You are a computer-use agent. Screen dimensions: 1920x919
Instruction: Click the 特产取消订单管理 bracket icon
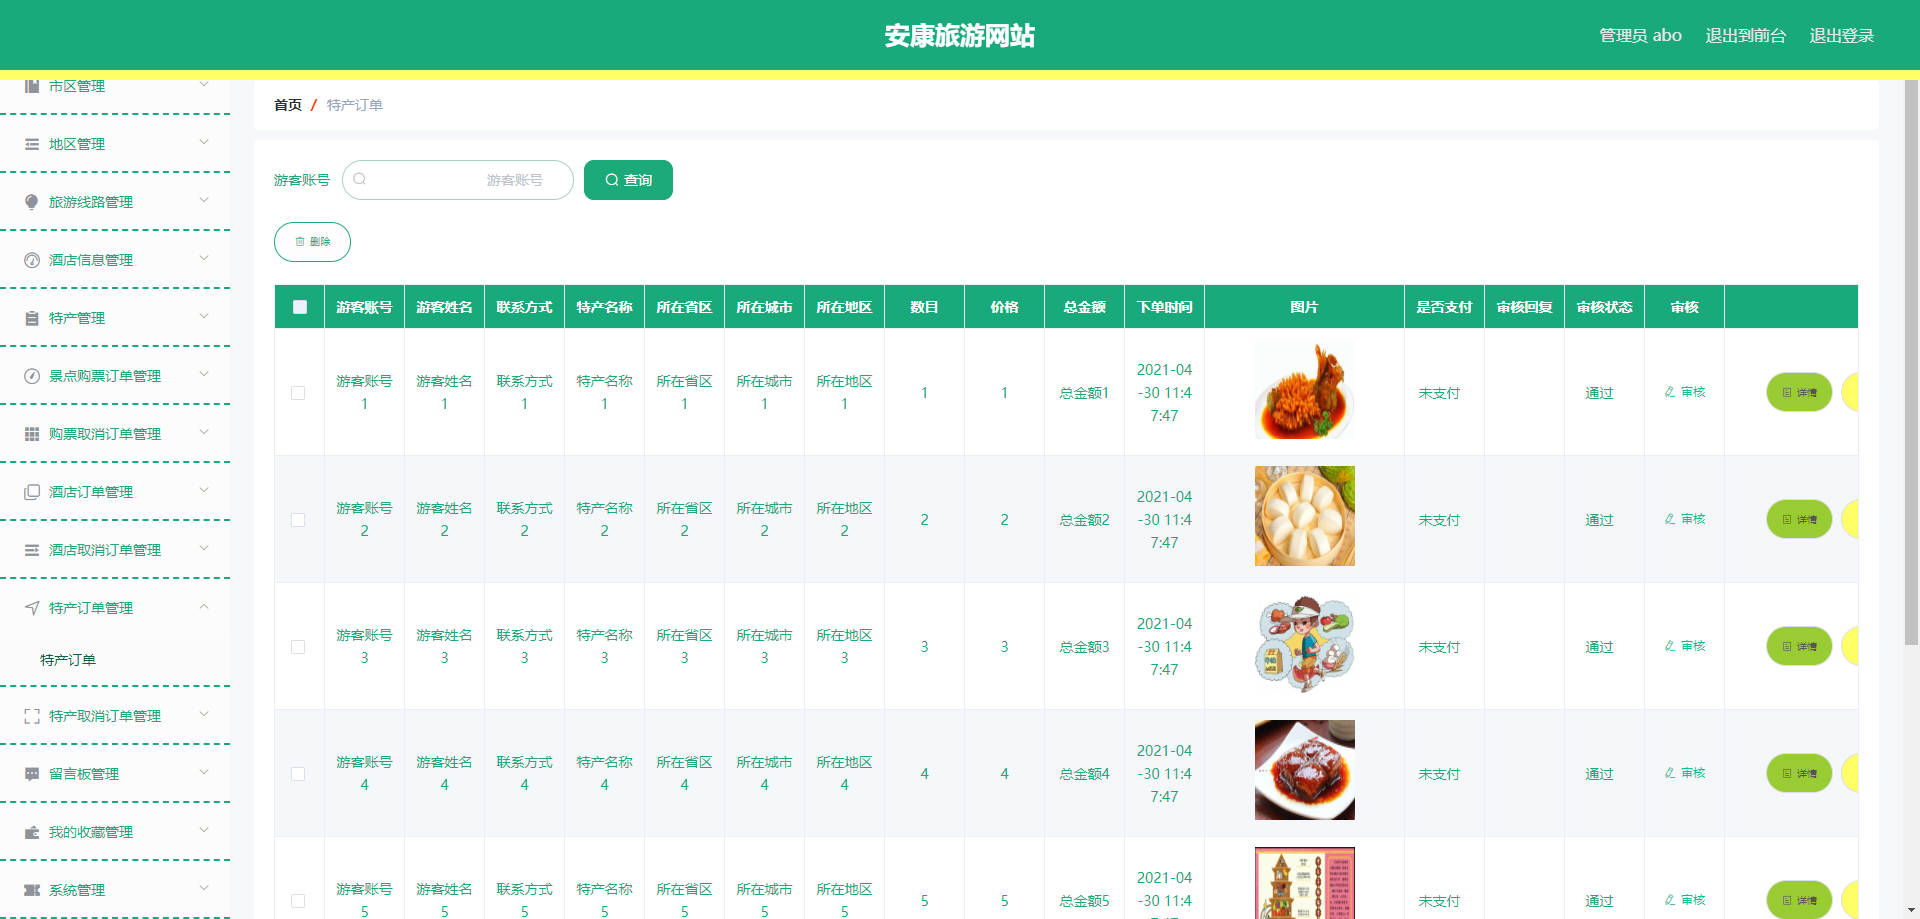(32, 716)
